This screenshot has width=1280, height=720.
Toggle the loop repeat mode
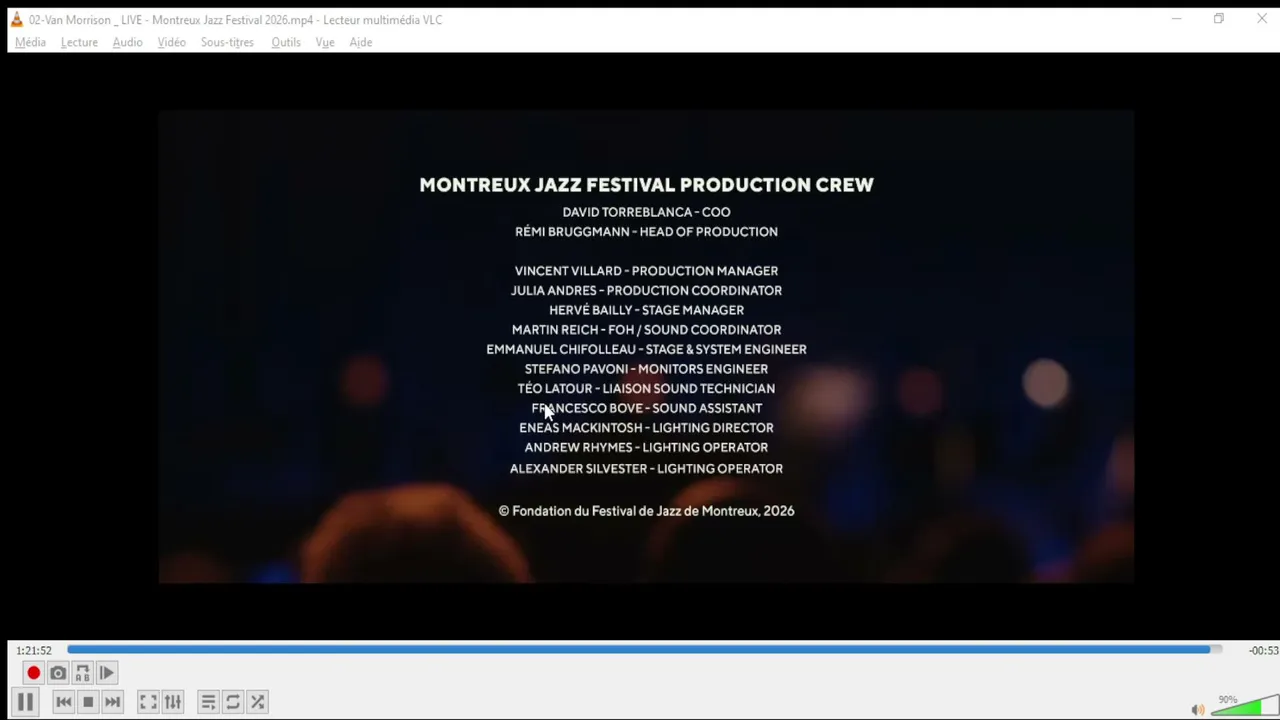point(233,702)
